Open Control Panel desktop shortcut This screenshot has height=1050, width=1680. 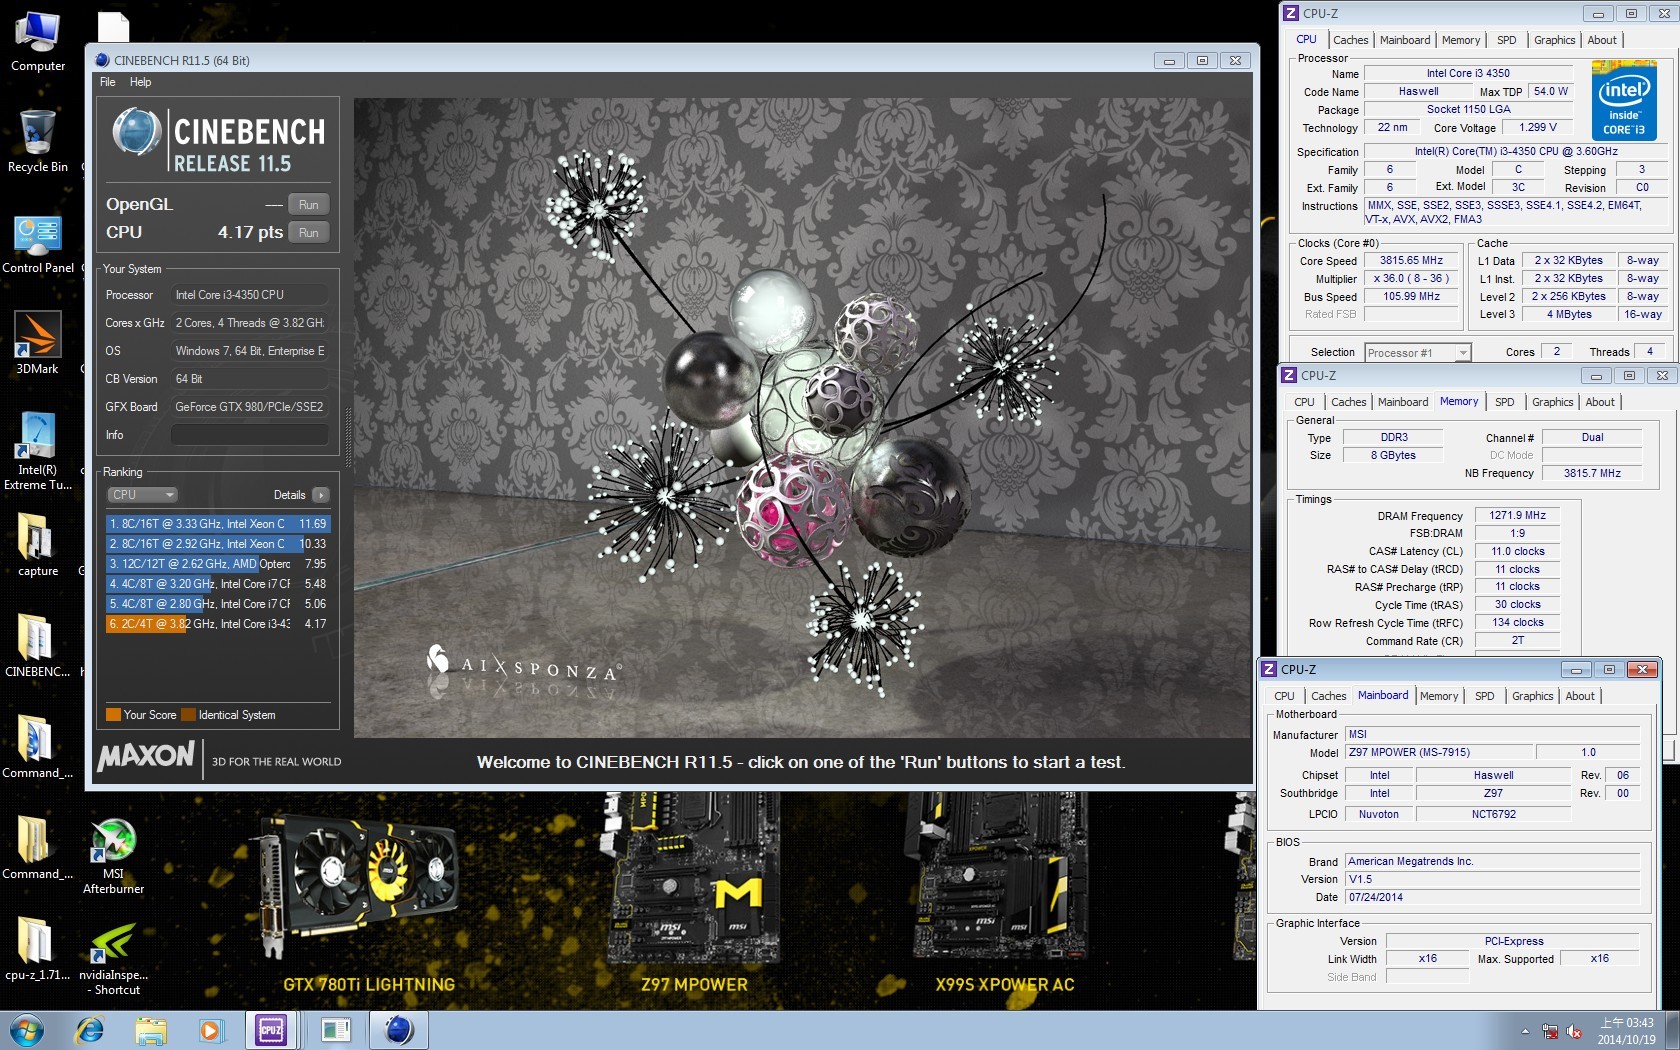coord(38,243)
